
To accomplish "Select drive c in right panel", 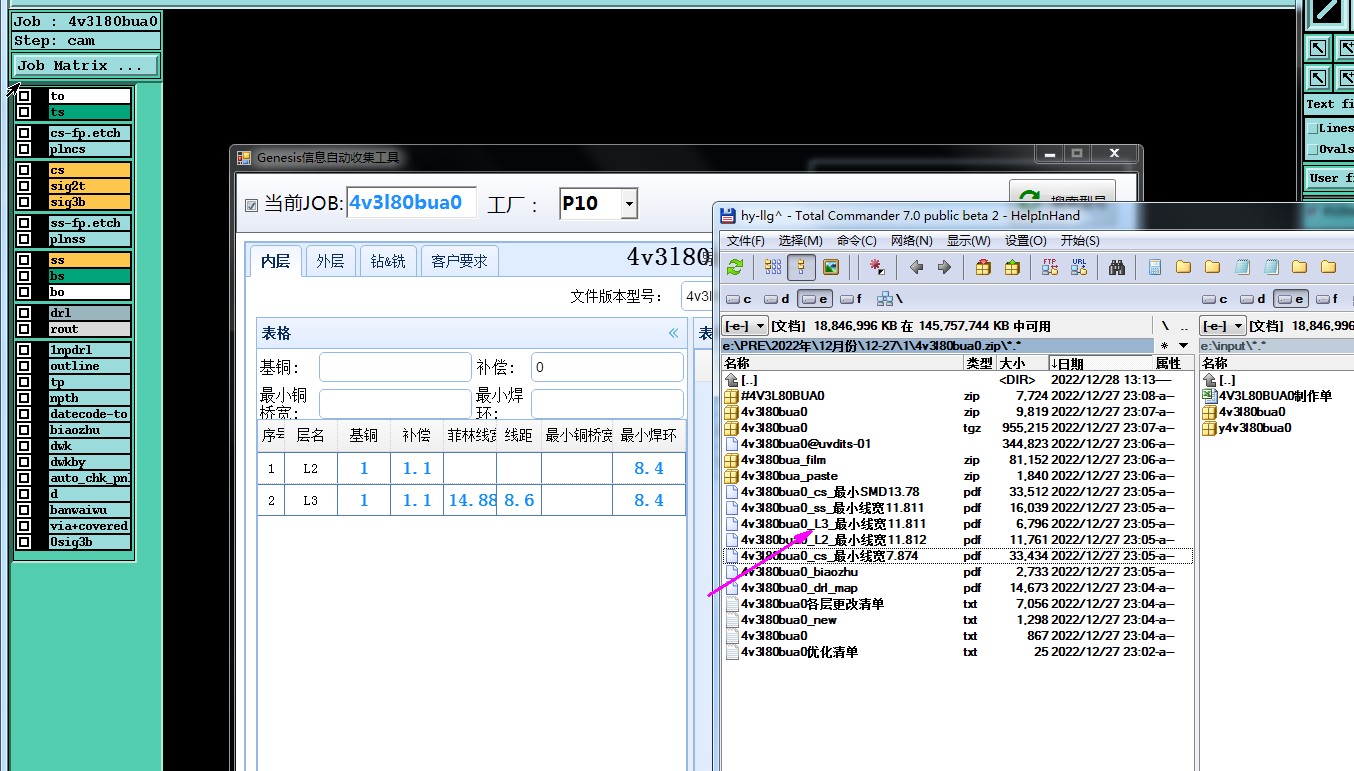I will 1216,299.
